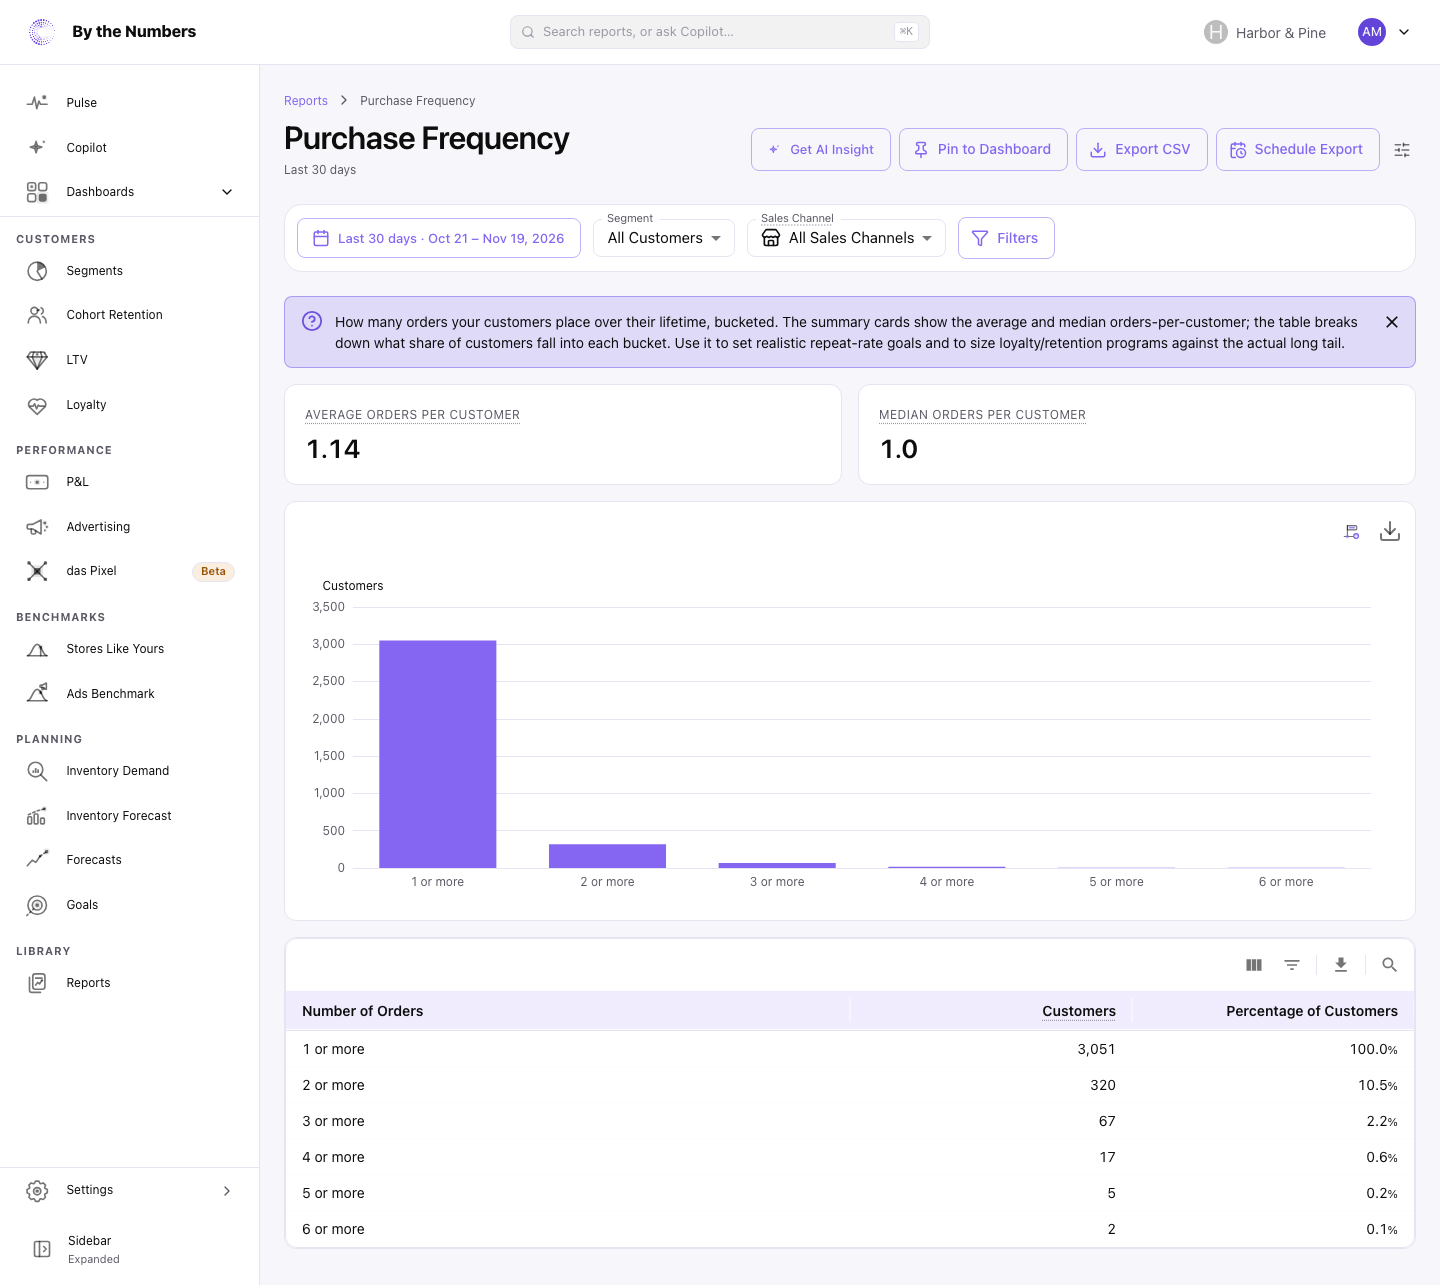Open table columns chooser icon
This screenshot has height=1285, width=1440.
tap(1254, 965)
